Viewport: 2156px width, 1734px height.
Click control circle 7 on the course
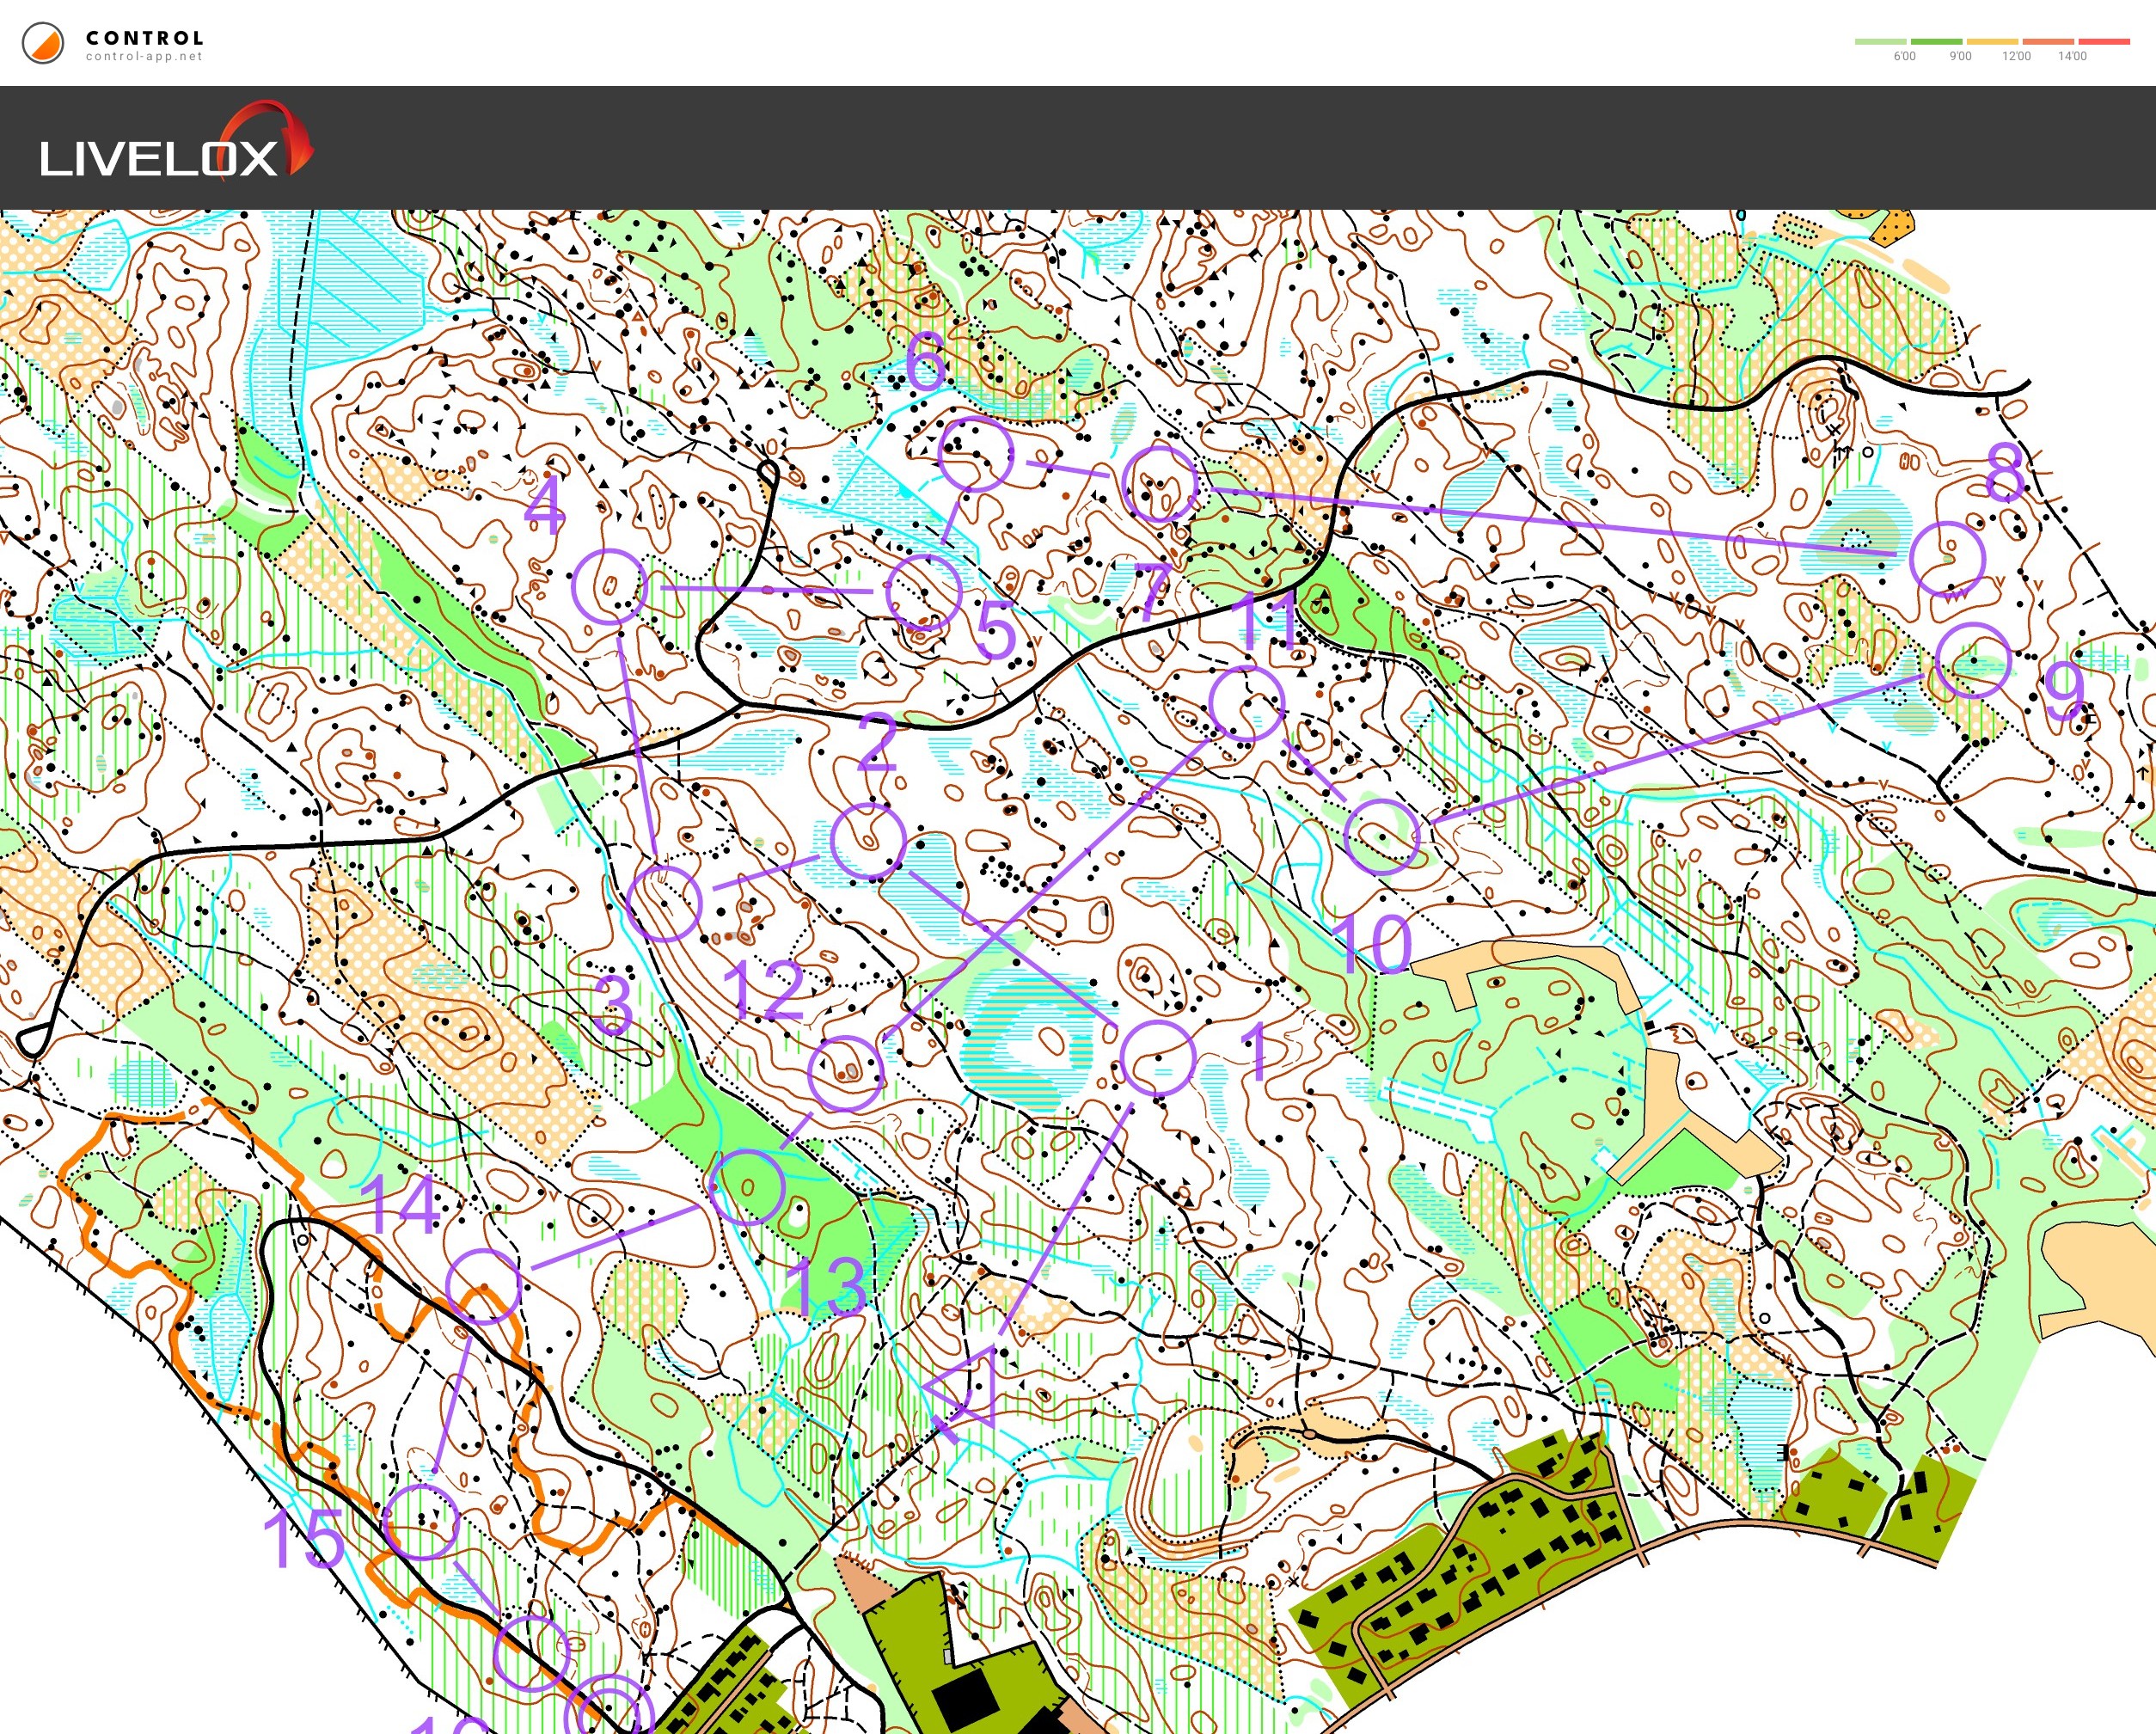pyautogui.click(x=1160, y=484)
